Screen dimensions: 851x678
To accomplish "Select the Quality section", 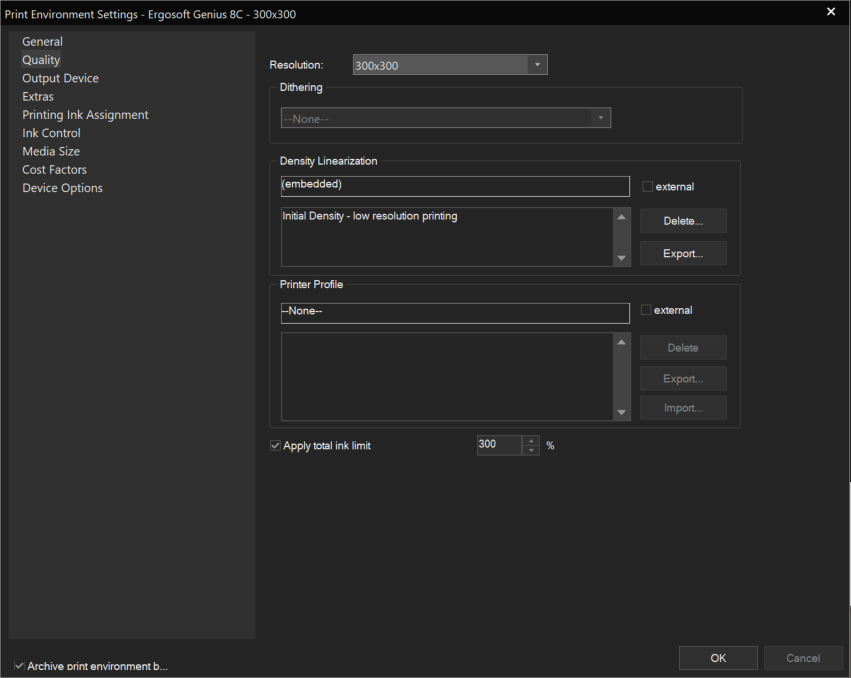I will click(x=41, y=60).
